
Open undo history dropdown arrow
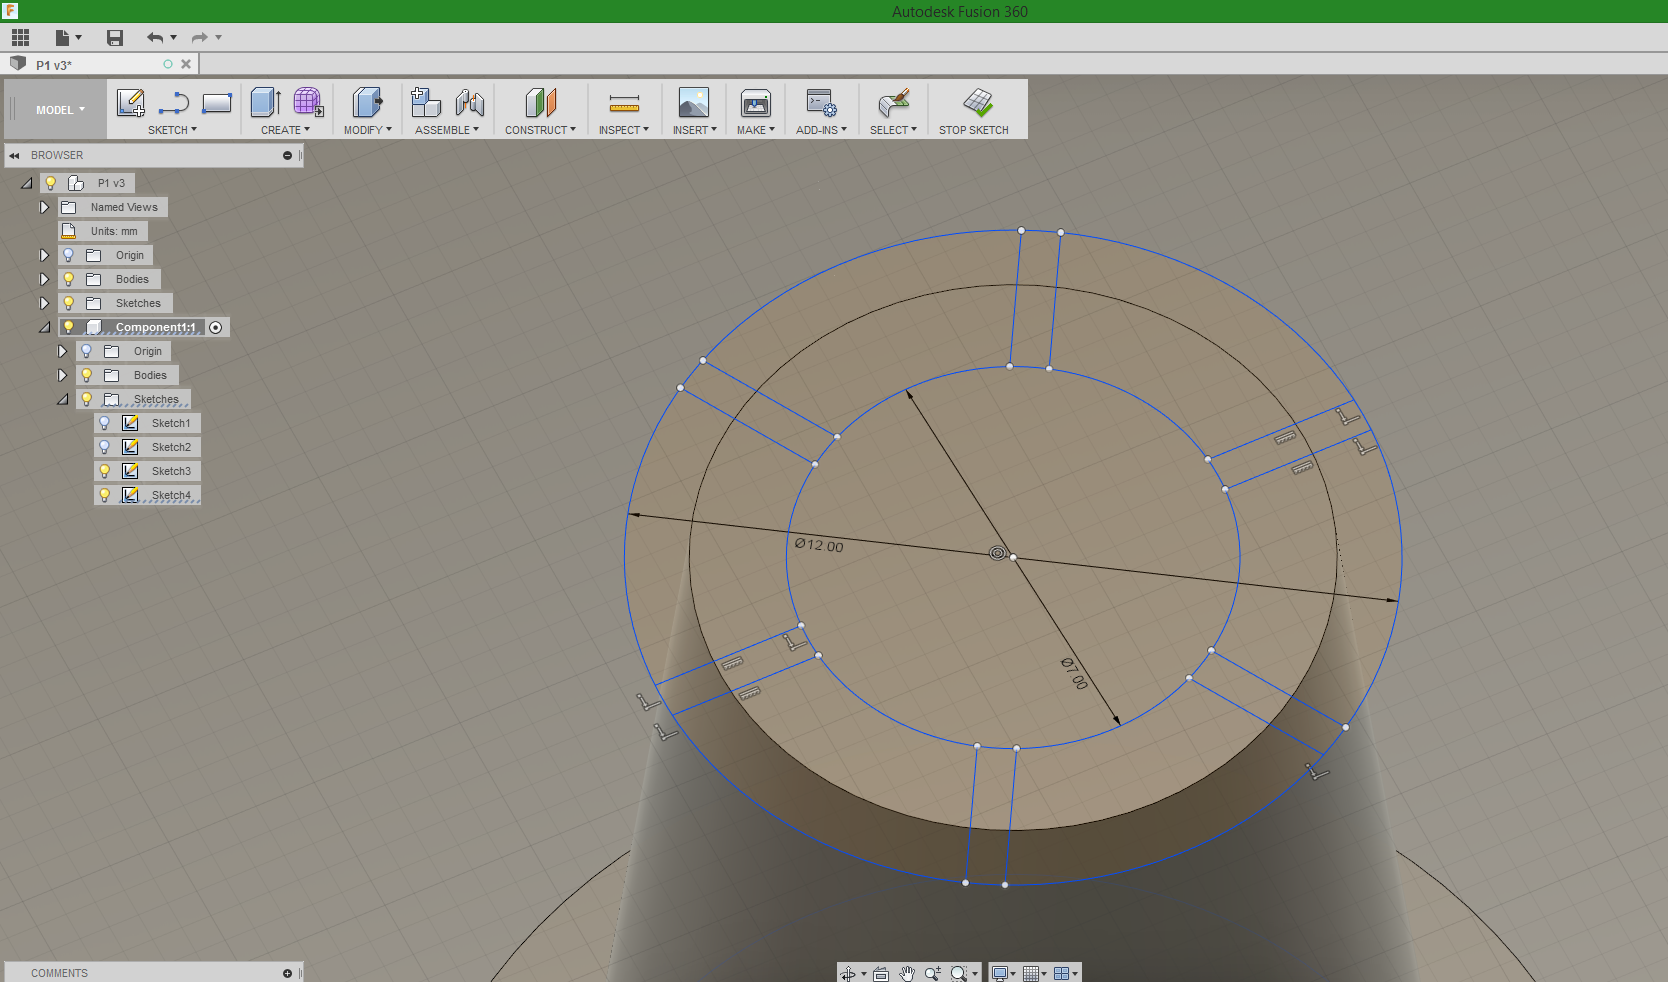point(174,38)
